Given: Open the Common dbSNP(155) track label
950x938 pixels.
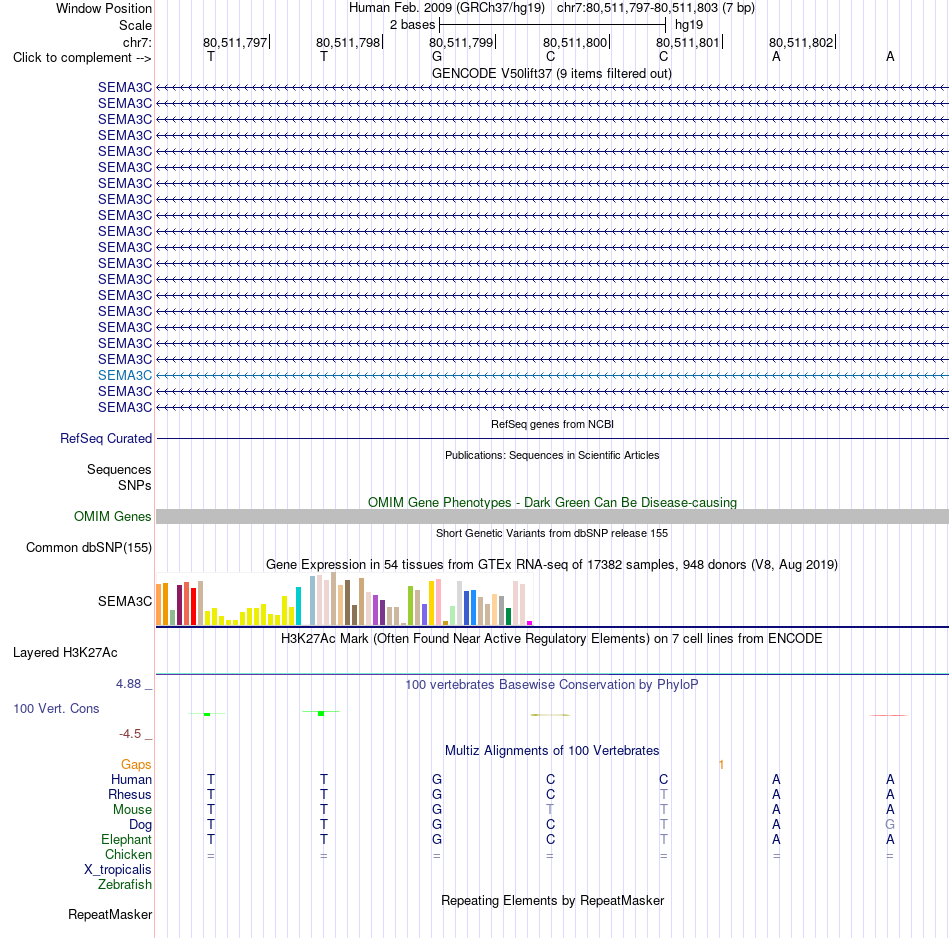Looking at the screenshot, I should (88, 547).
